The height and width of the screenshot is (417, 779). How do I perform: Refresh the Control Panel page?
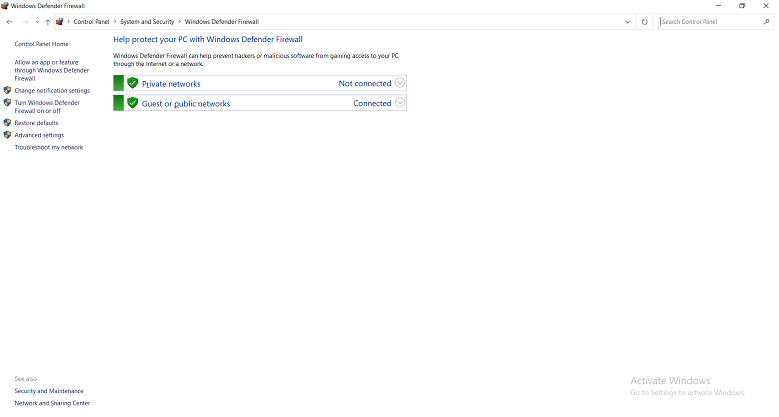point(644,22)
